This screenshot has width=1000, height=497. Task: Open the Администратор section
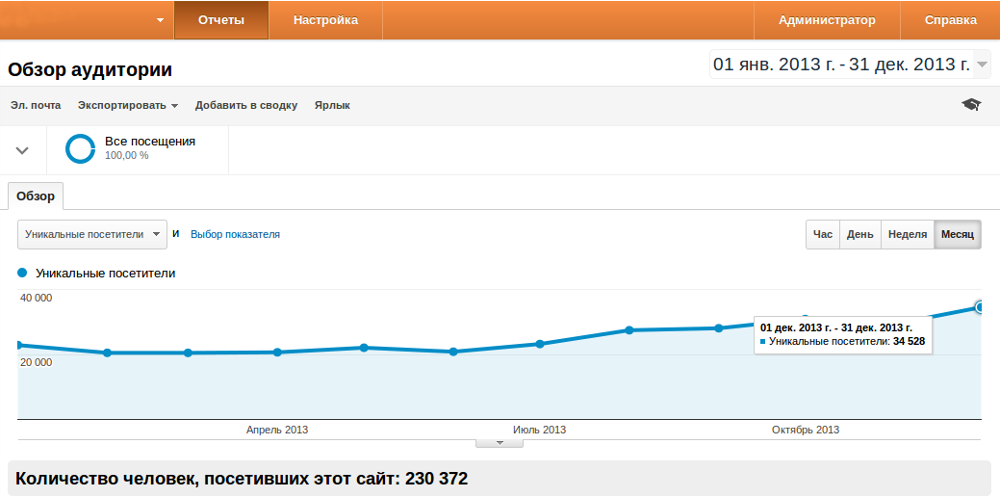[827, 20]
